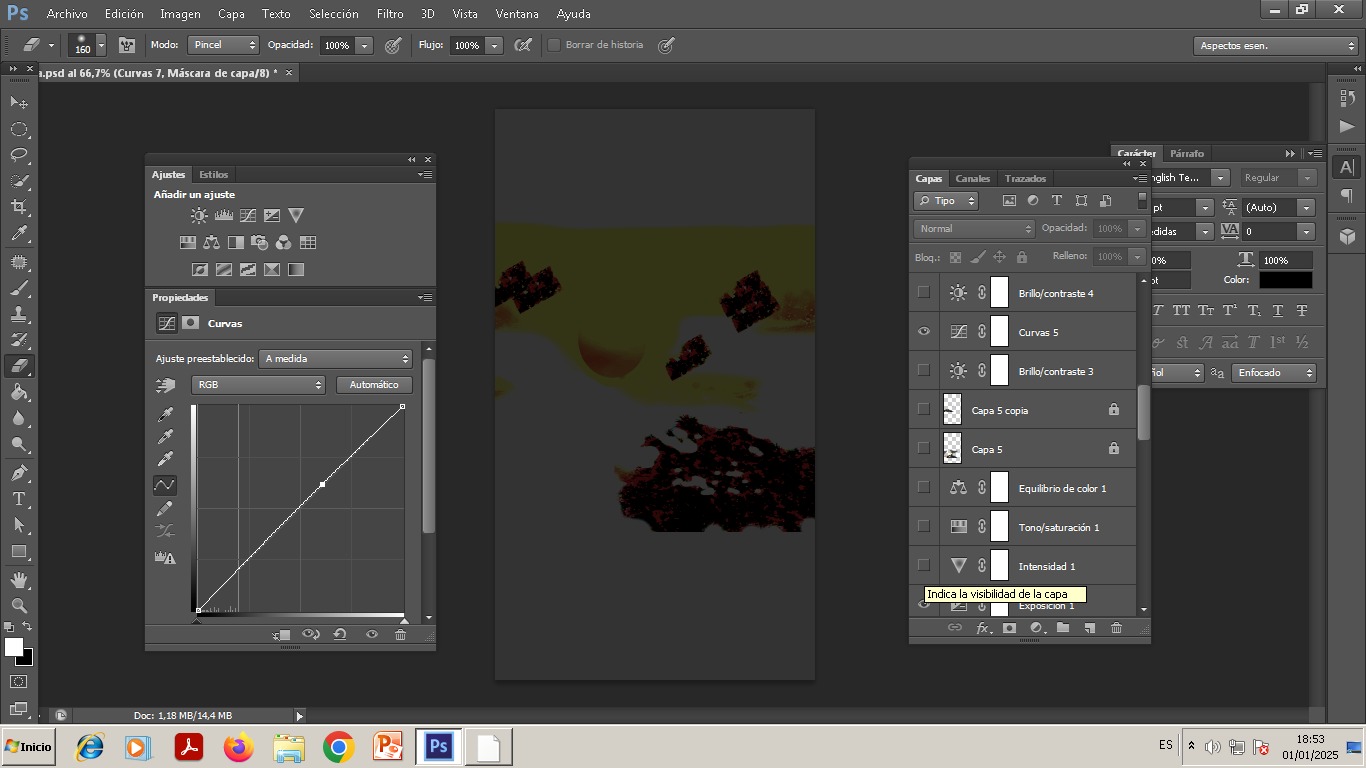
Task: Open the Filtro menu
Action: [x=390, y=14]
